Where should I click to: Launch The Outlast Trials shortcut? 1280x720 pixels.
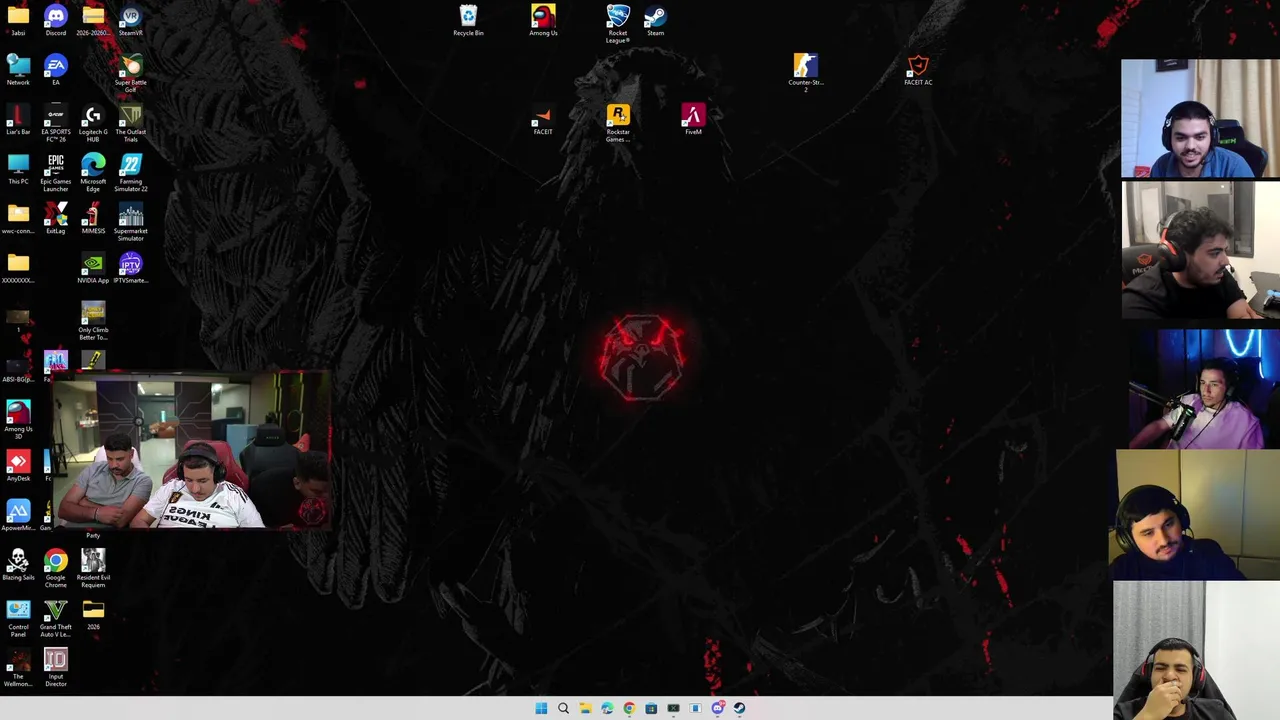click(131, 123)
